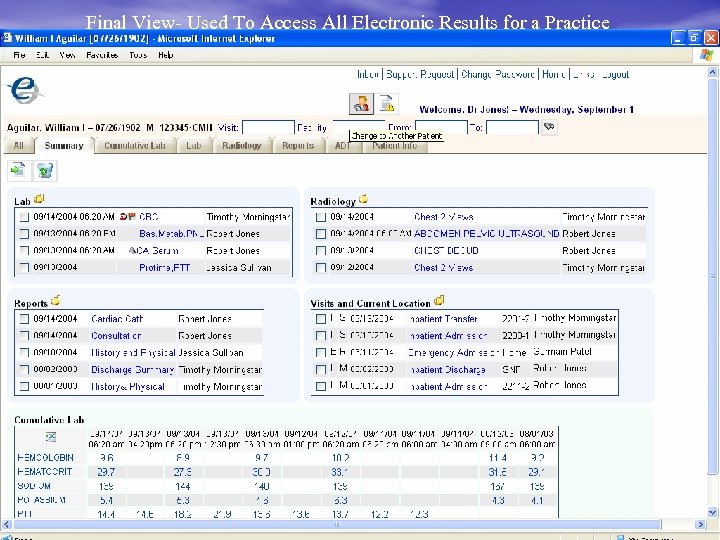The height and width of the screenshot is (540, 720).
Task: Click the Germain Patel provider name
Action: 562,352
